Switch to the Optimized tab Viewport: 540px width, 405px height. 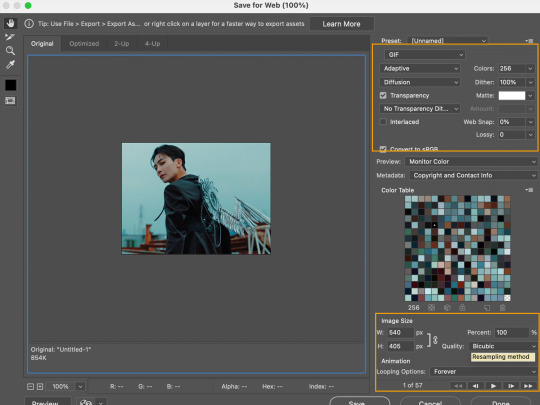(x=84, y=44)
